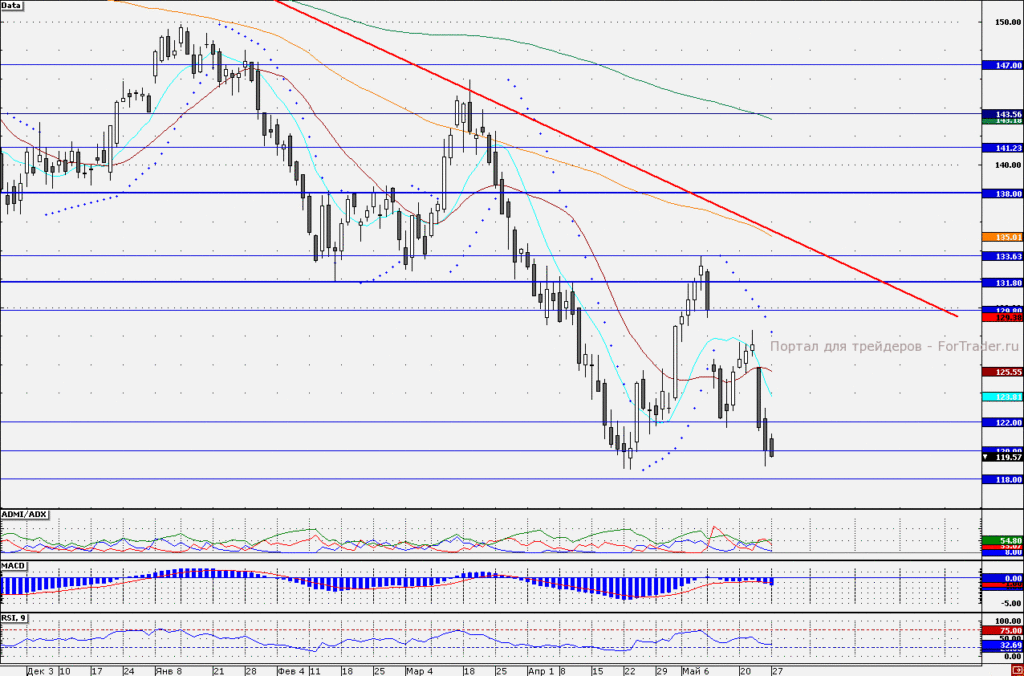Open the MACD indicator panel label

click(13, 565)
